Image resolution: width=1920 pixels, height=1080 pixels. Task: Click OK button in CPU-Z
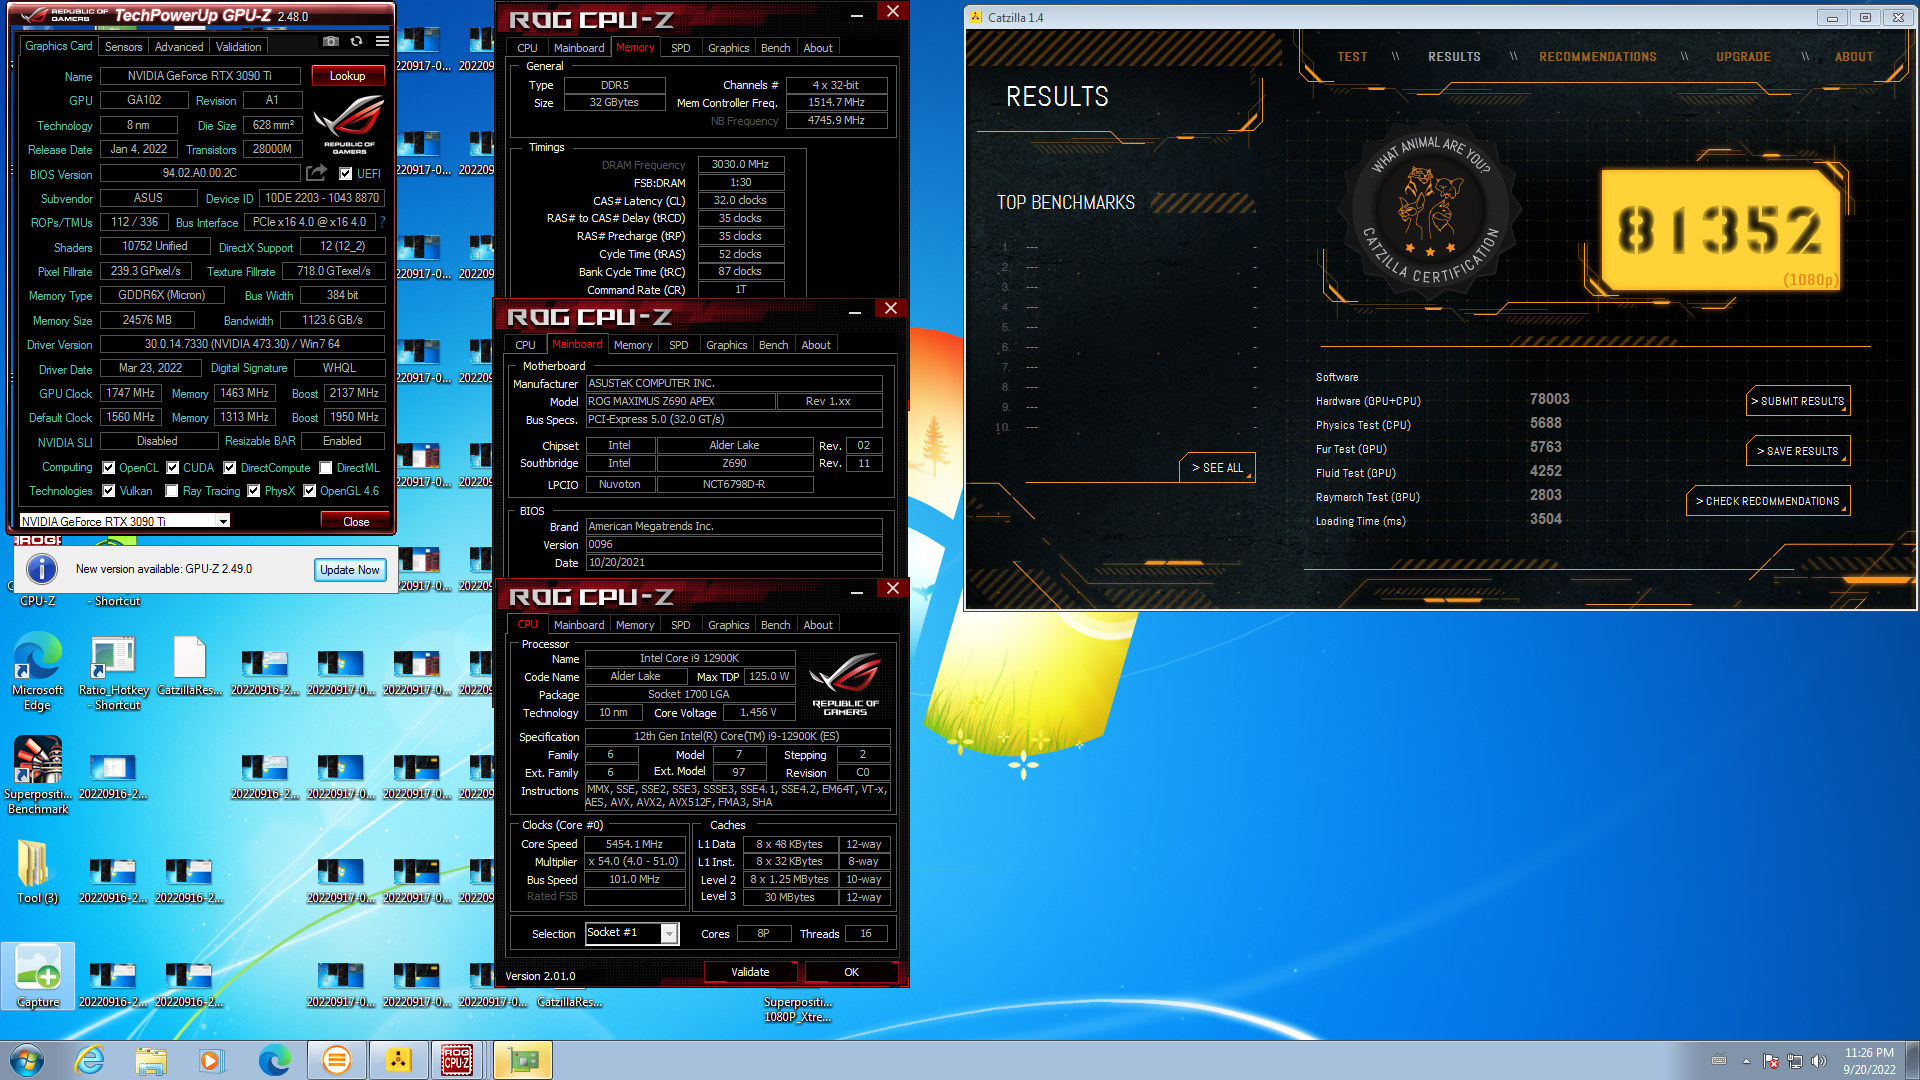coord(851,972)
